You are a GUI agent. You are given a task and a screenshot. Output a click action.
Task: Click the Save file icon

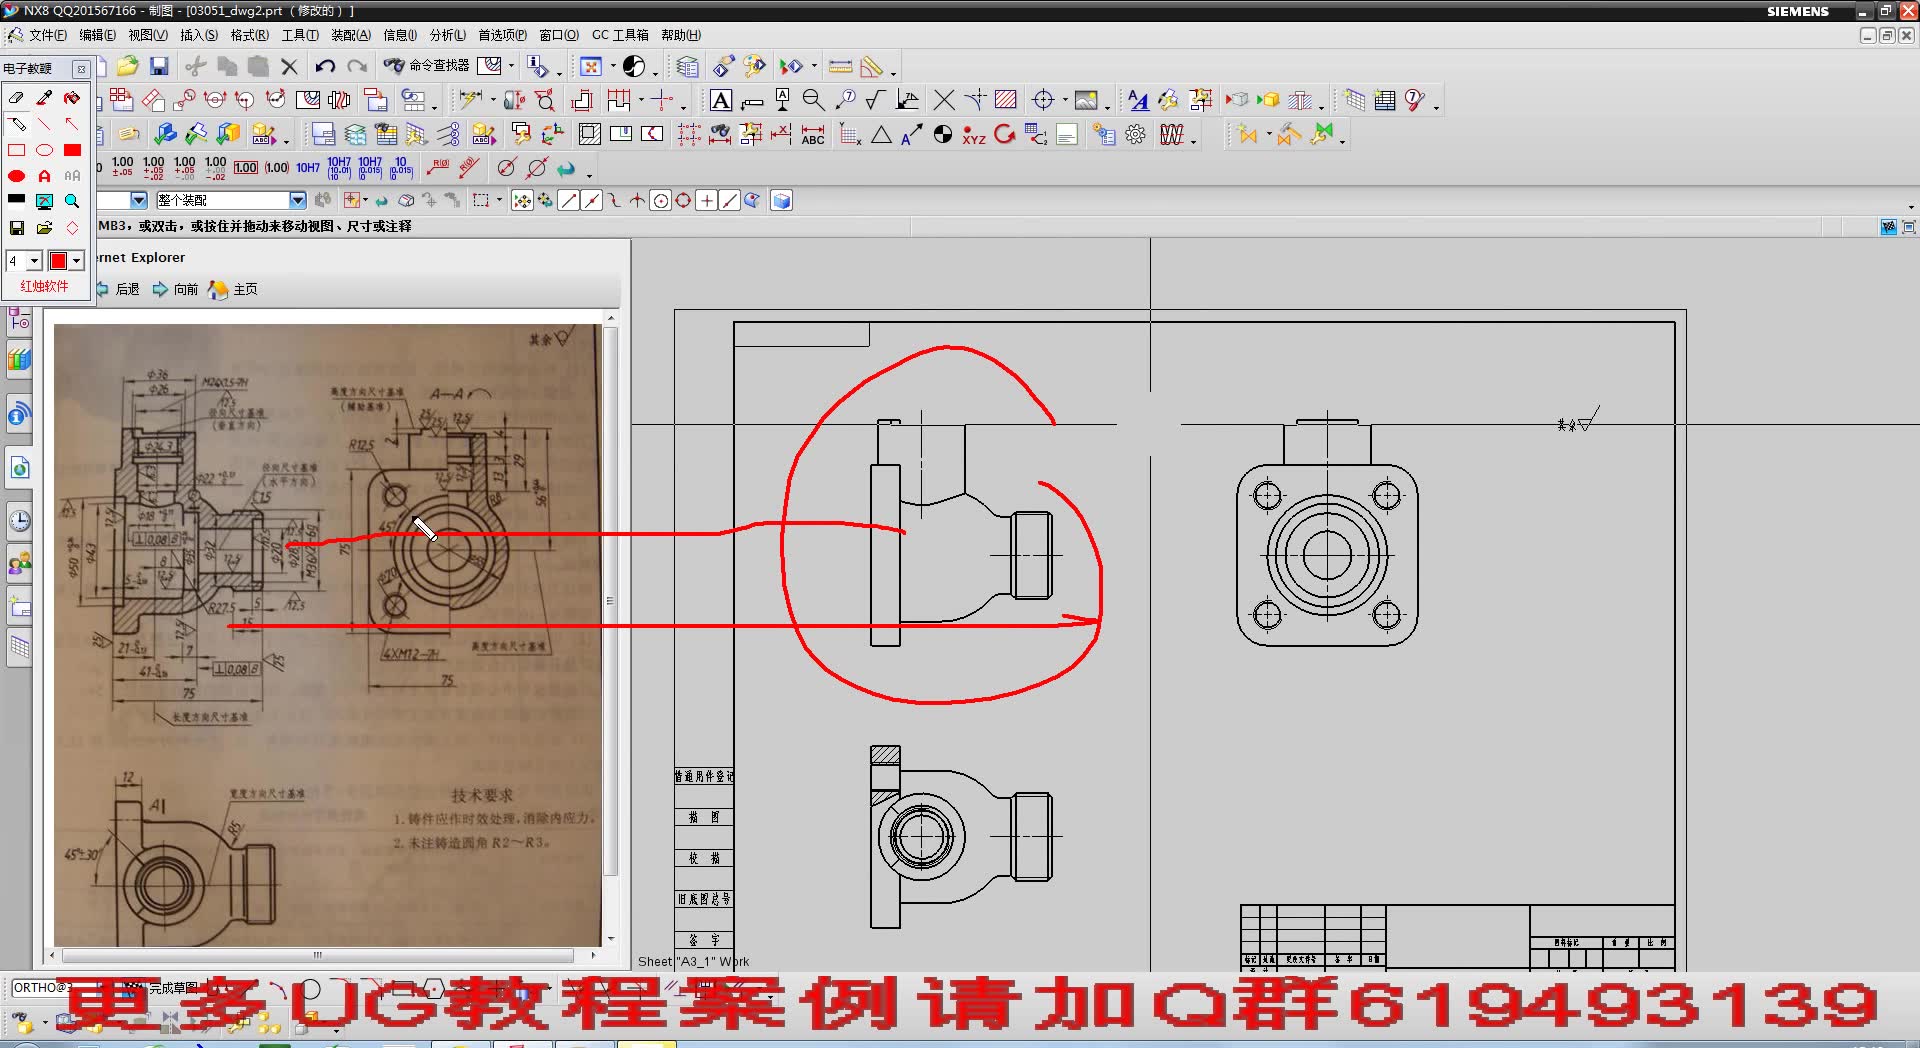159,66
